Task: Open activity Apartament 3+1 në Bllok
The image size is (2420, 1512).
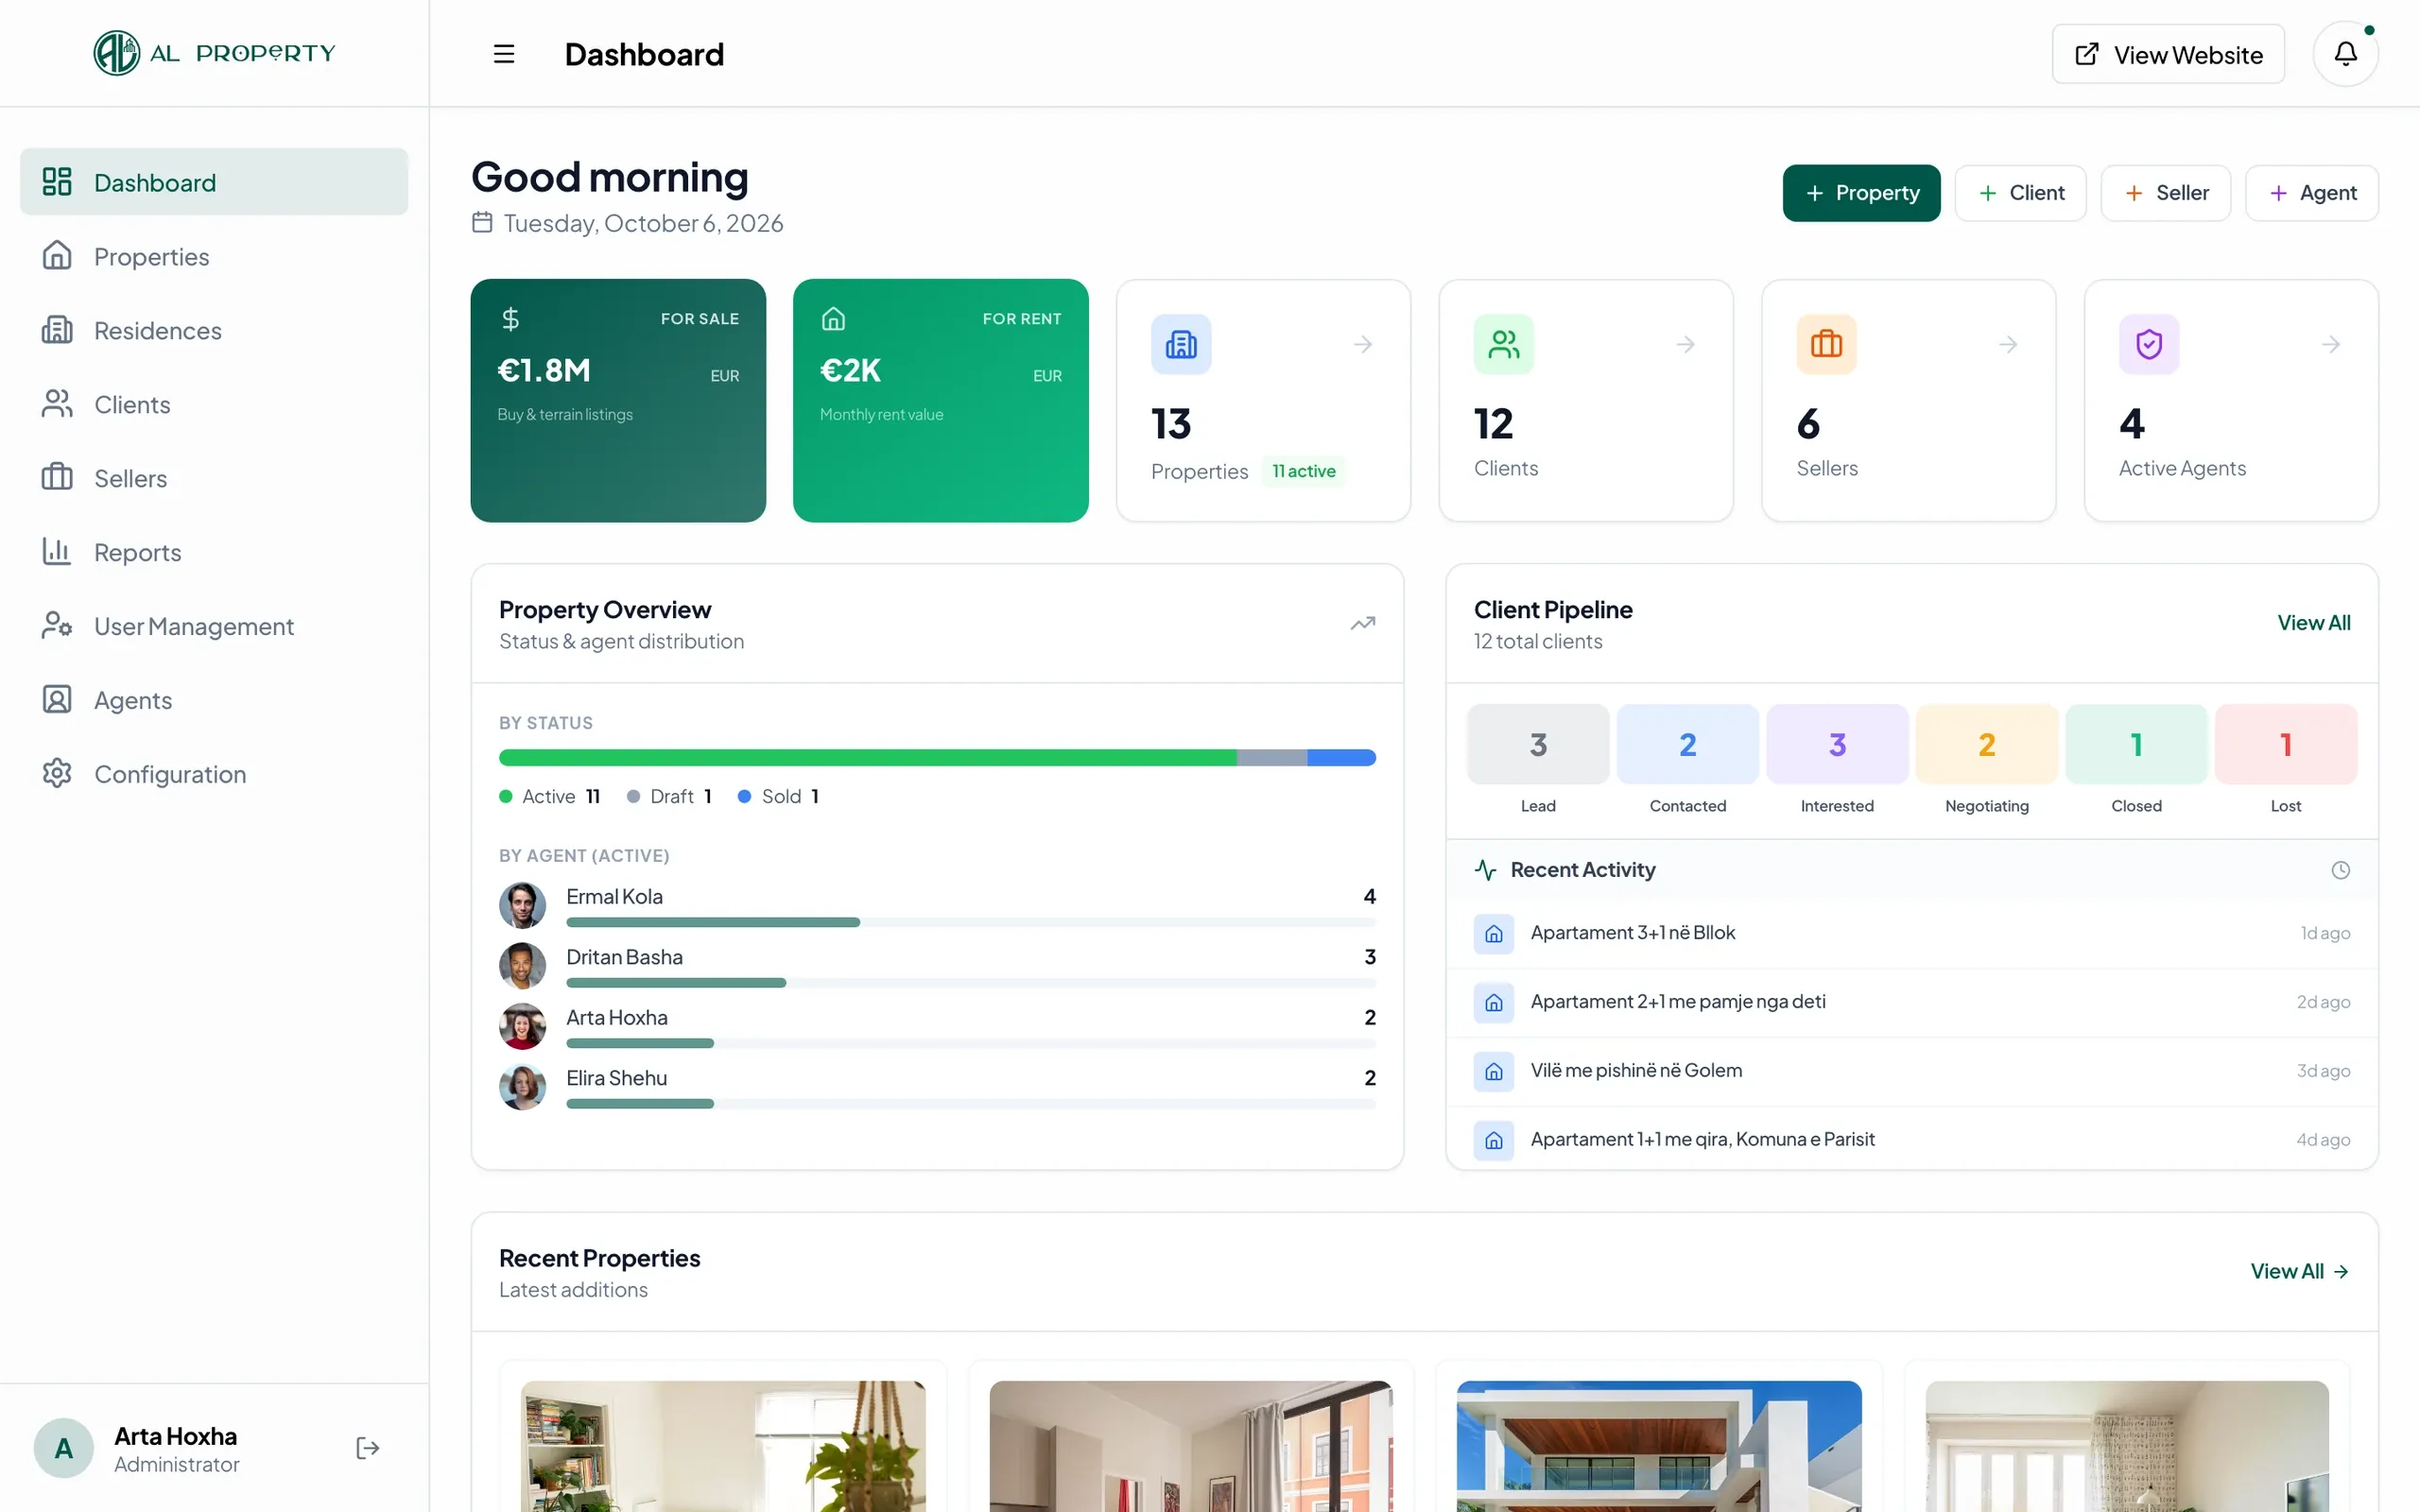Action: coord(1911,933)
